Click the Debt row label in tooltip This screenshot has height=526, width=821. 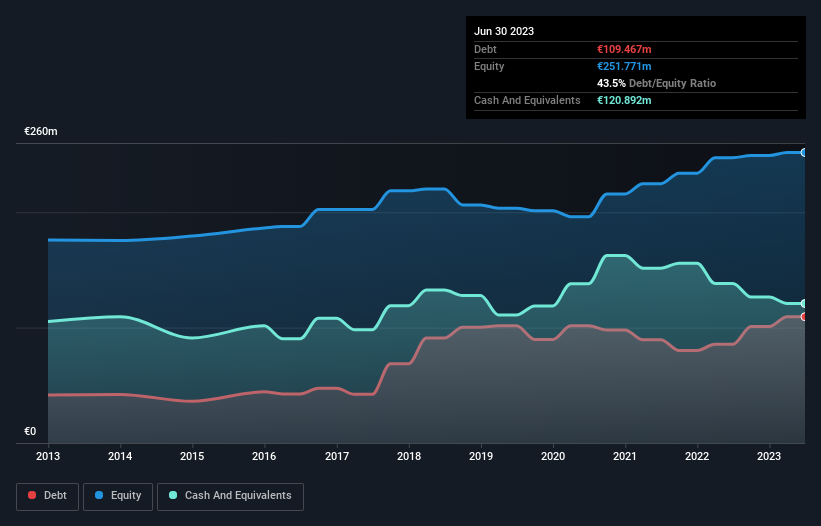click(x=485, y=49)
